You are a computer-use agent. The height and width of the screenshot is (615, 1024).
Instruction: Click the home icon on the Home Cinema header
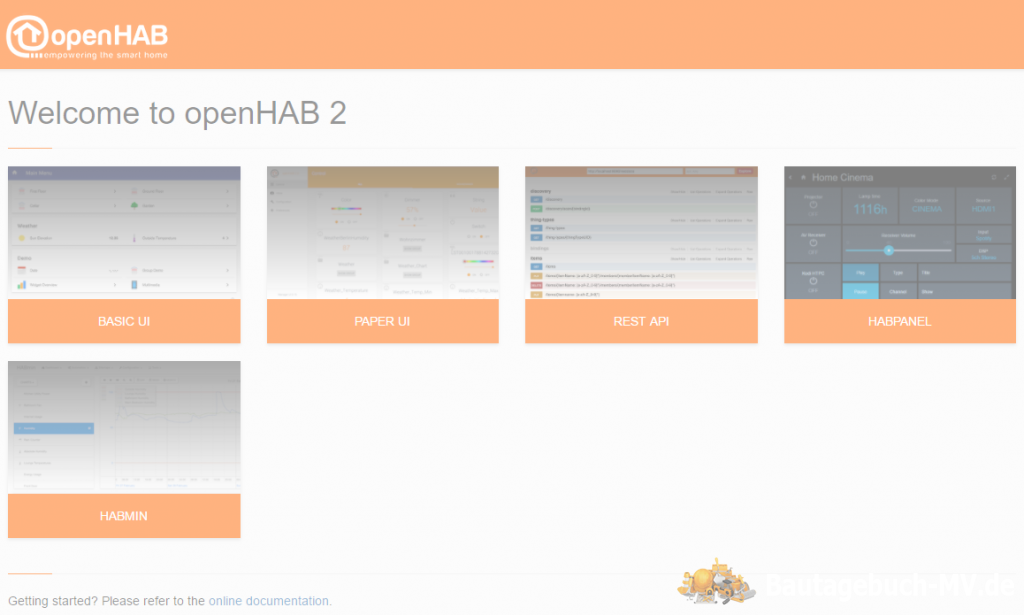[804, 177]
